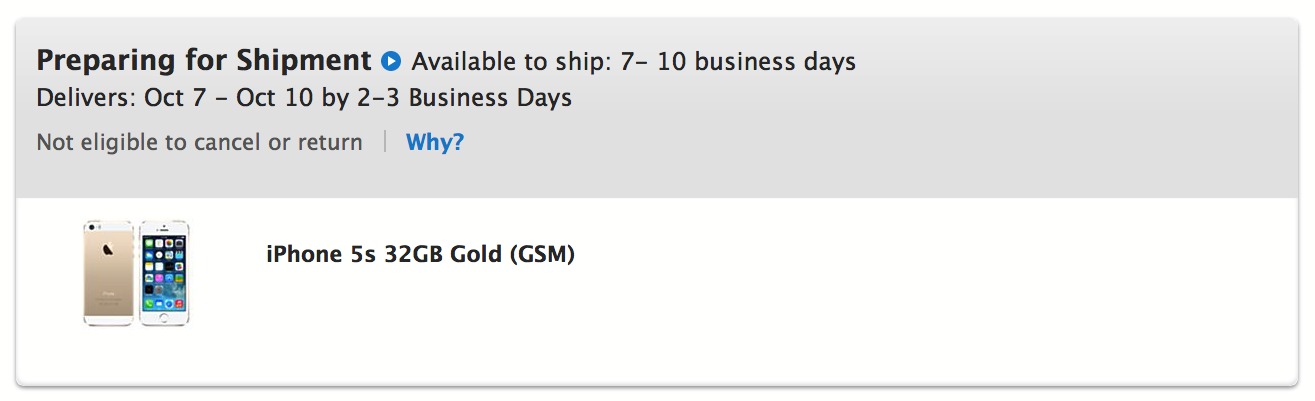The width and height of the screenshot is (1315, 401).
Task: Click the app icon grid on the iPhone screen
Action: [x=165, y=266]
